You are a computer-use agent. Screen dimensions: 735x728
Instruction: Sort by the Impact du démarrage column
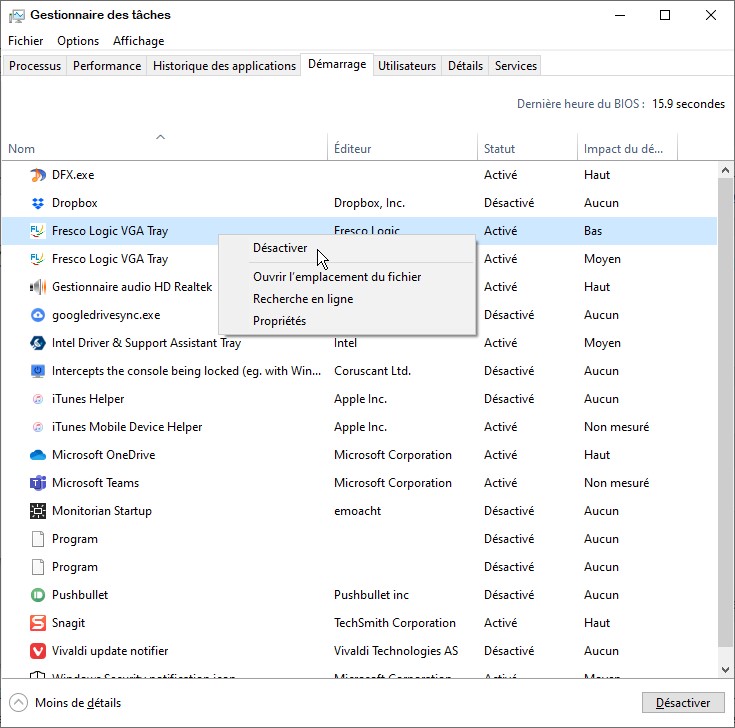(623, 149)
